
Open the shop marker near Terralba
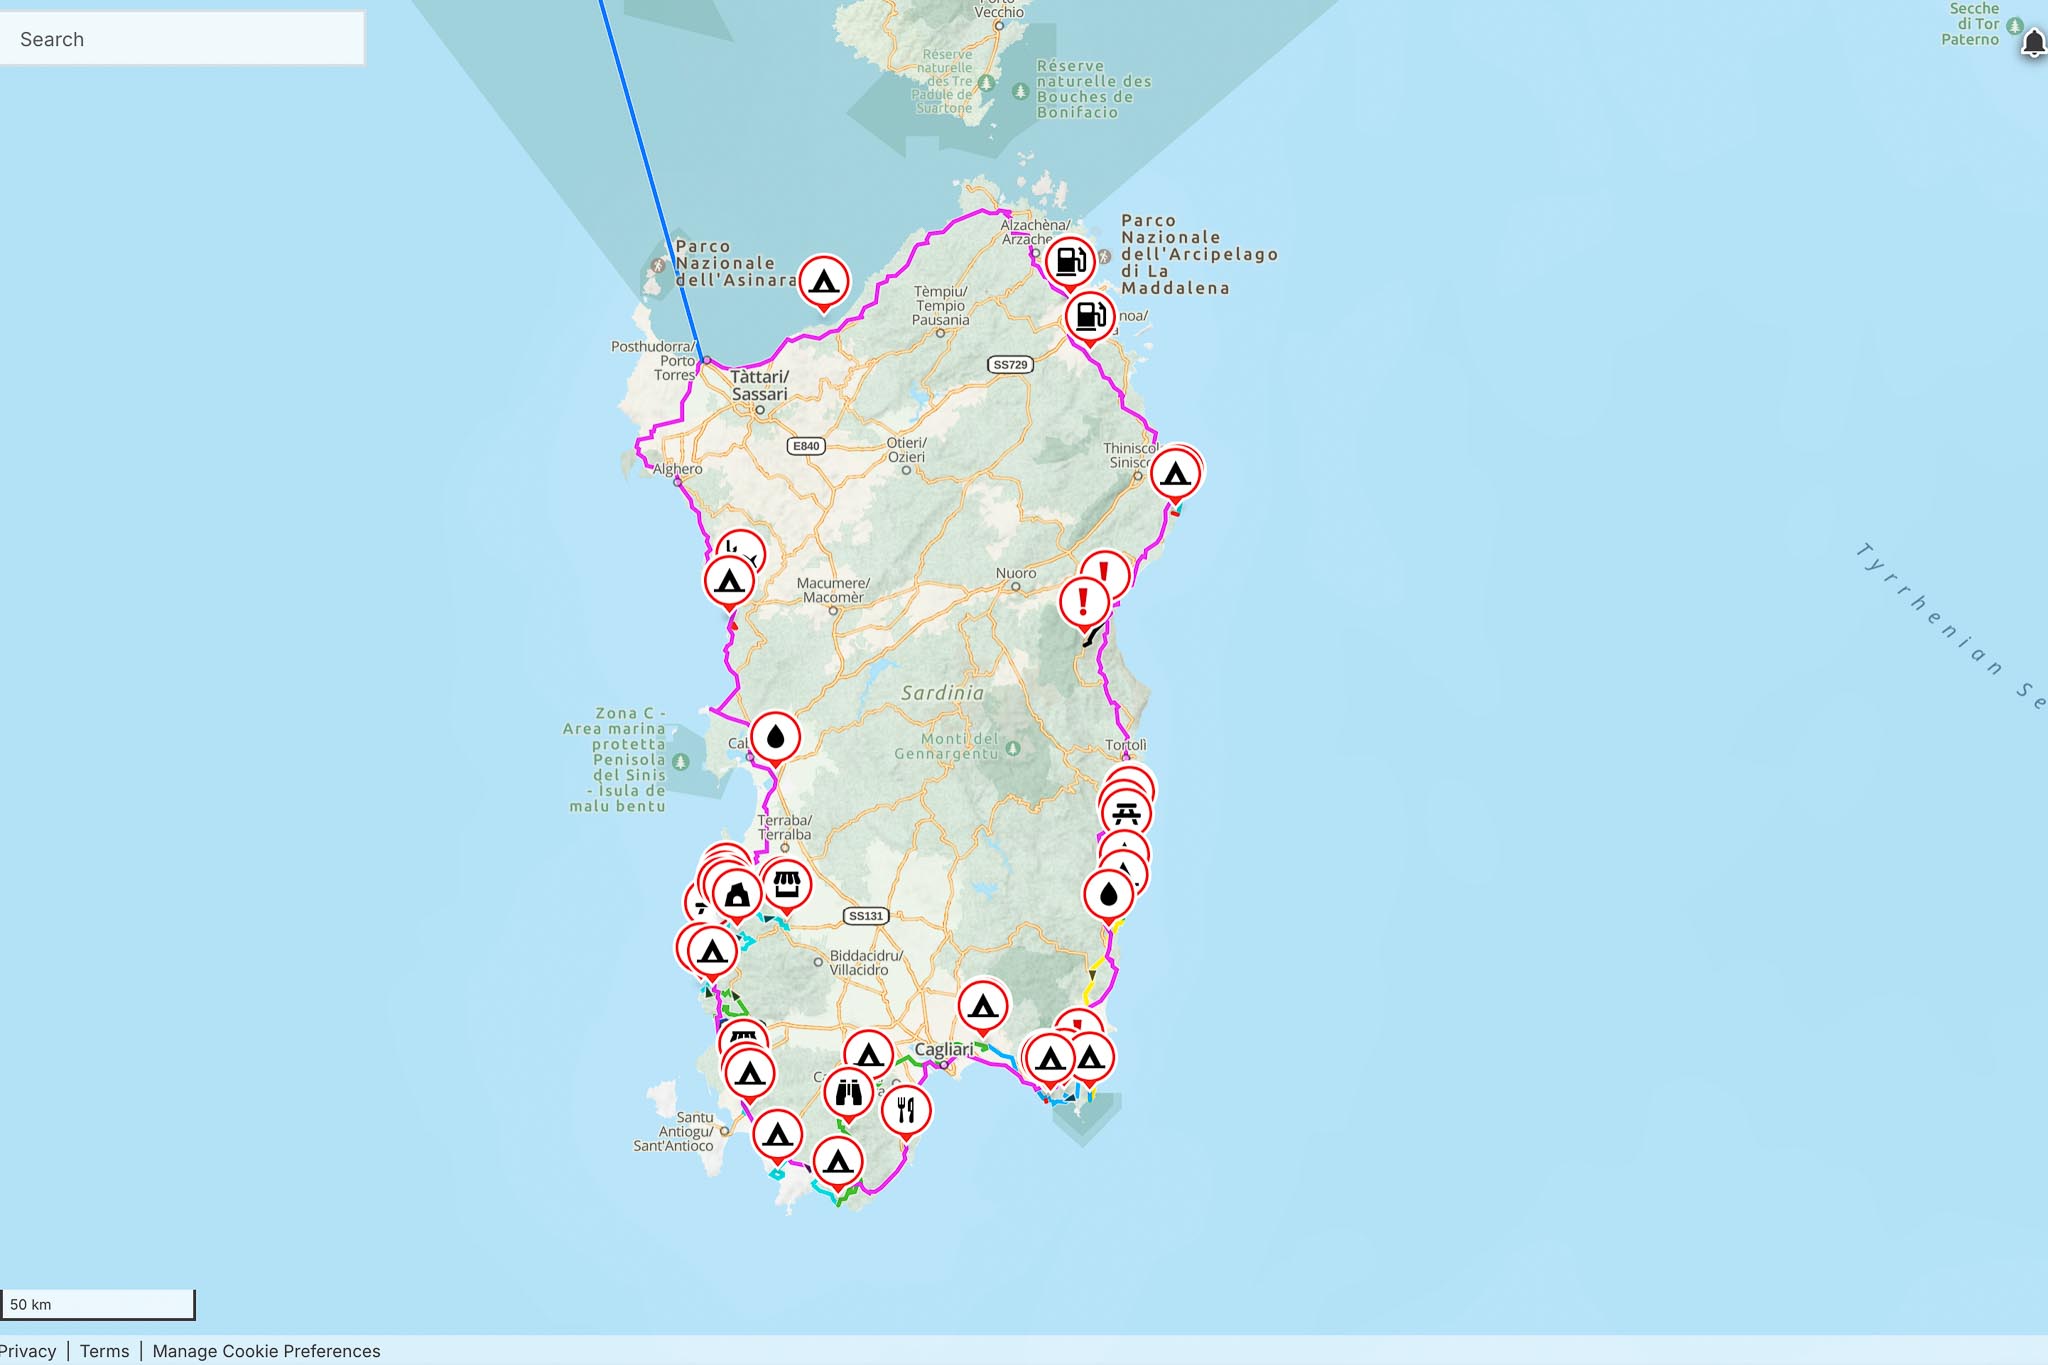click(786, 884)
